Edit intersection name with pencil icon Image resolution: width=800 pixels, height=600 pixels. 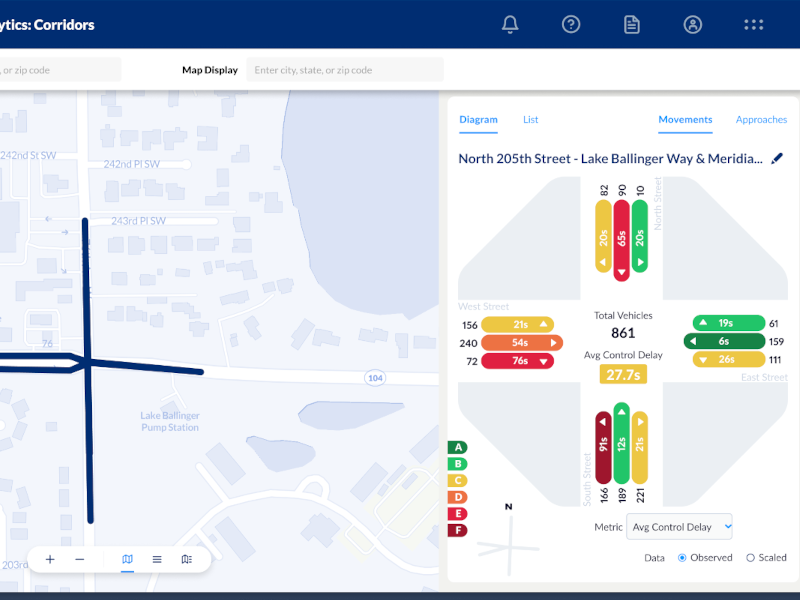click(x=777, y=159)
